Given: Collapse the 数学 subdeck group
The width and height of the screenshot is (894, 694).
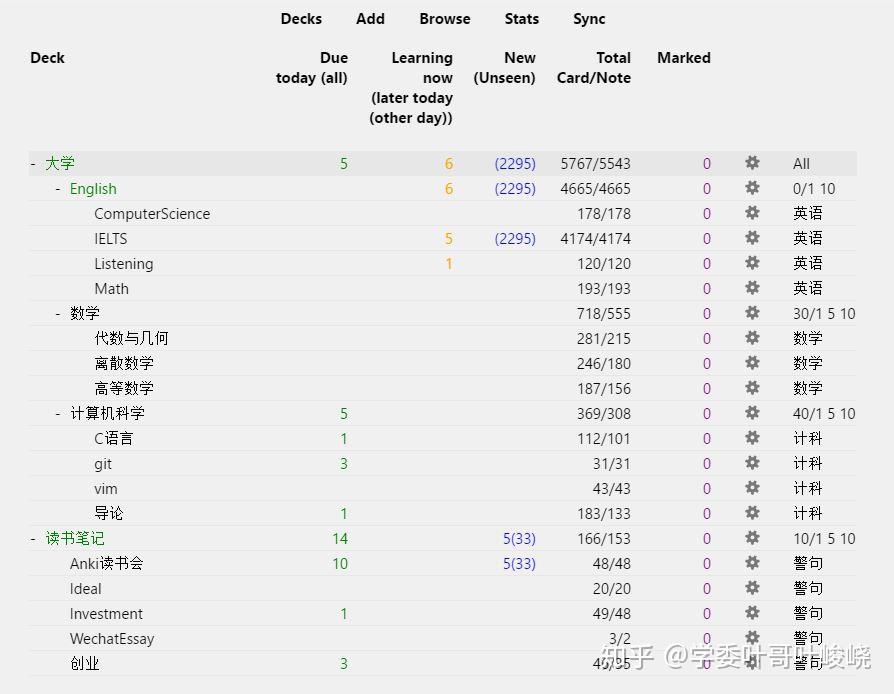Looking at the screenshot, I should (58, 313).
